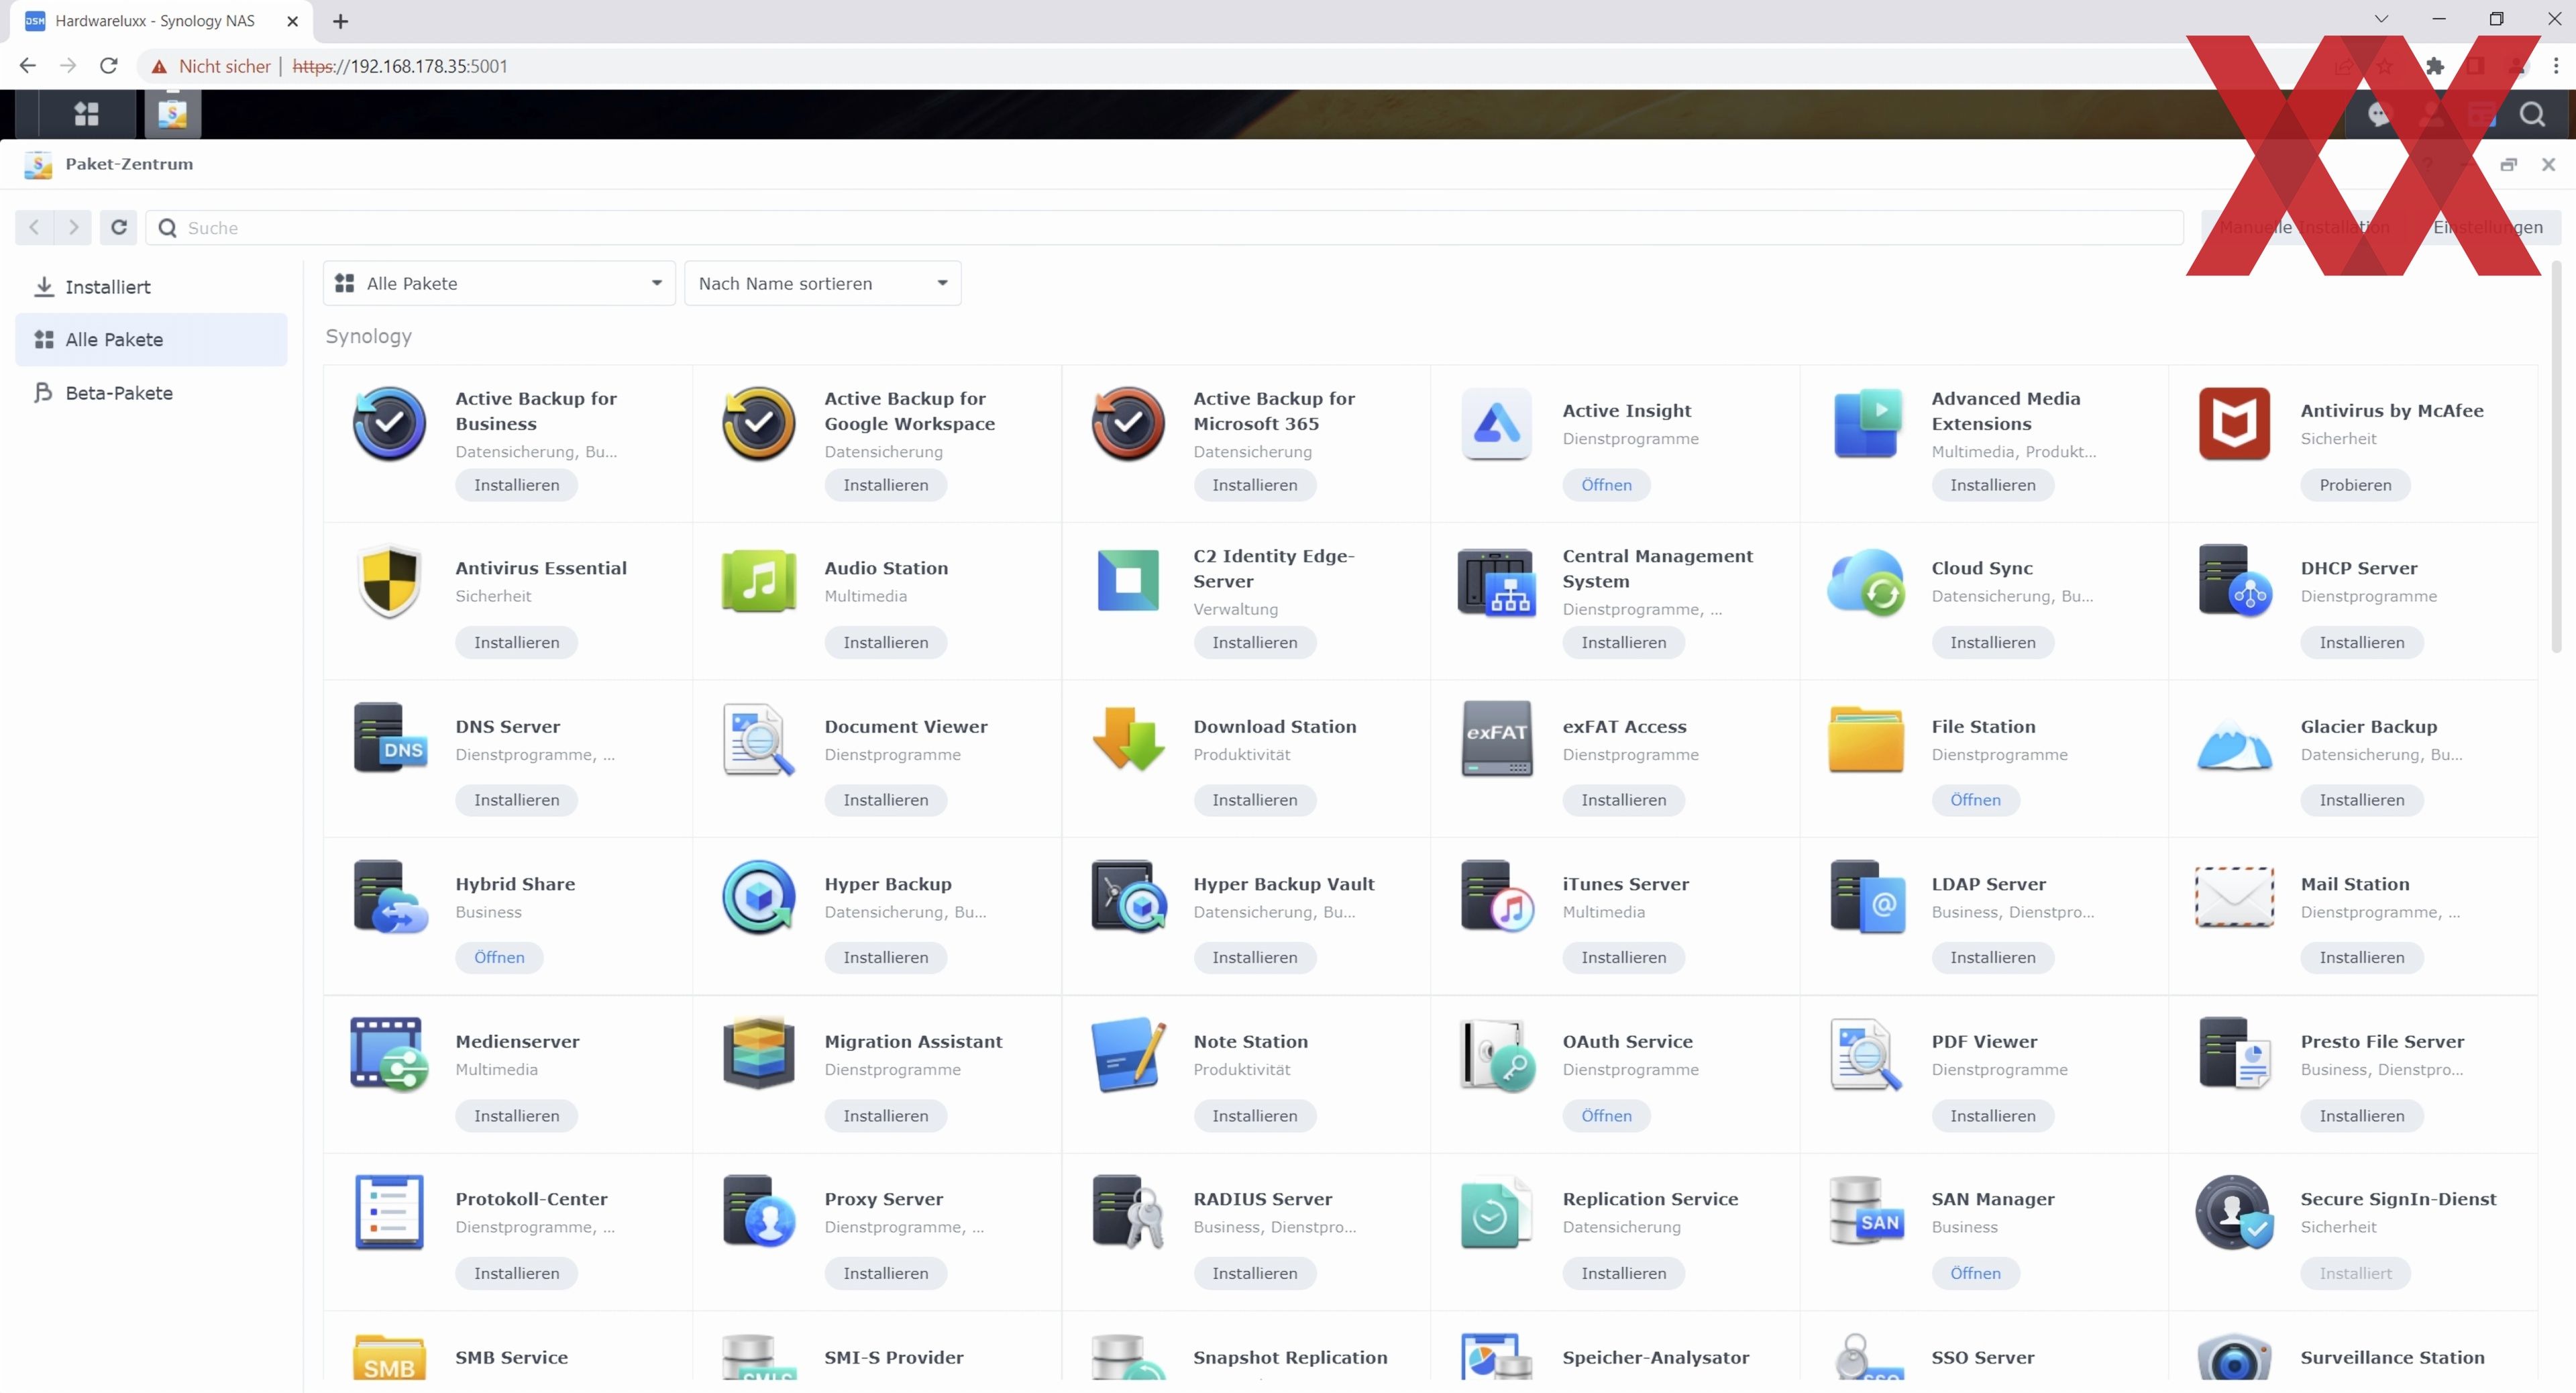Viewport: 2576px width, 1393px height.
Task: Click the browser address bar URL
Action: [400, 66]
